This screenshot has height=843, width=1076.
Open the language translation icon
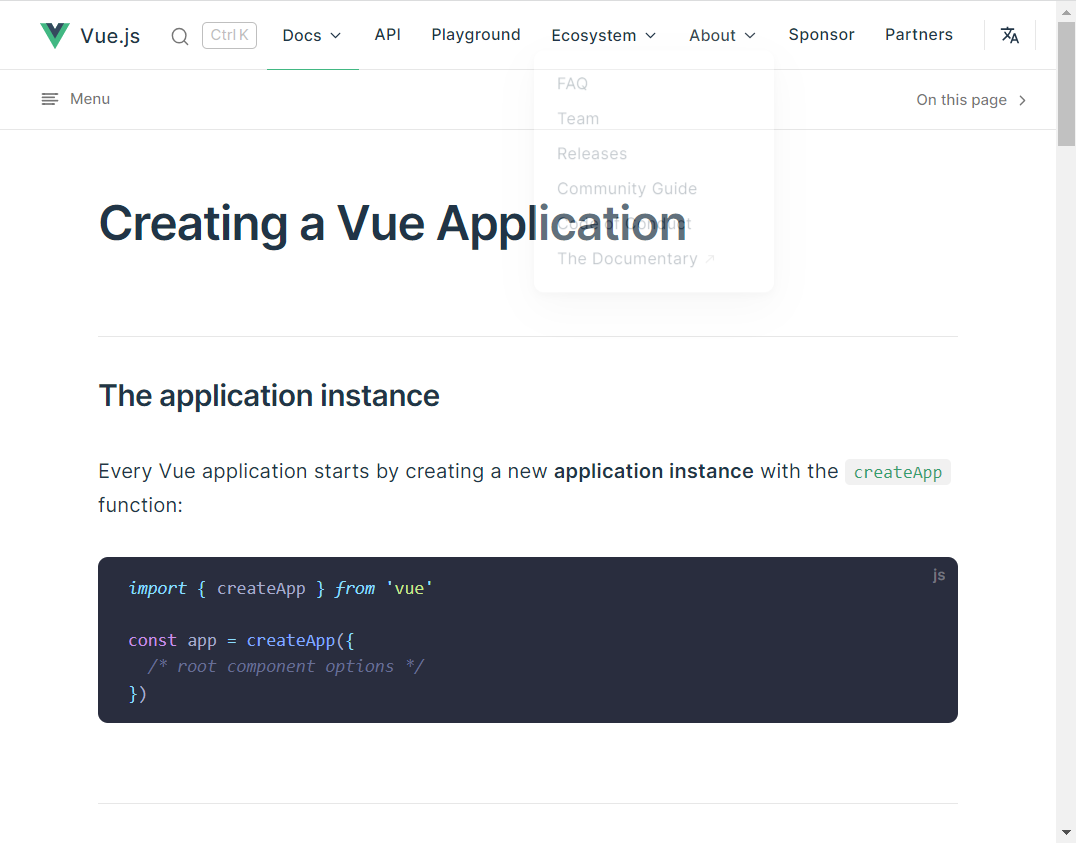coord(1009,35)
